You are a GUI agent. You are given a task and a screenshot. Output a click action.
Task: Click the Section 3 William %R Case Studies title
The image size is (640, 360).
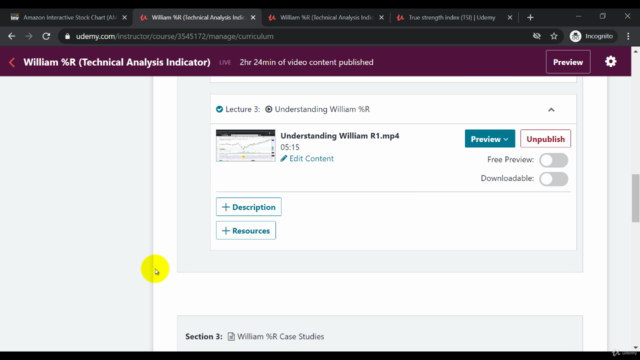280,336
